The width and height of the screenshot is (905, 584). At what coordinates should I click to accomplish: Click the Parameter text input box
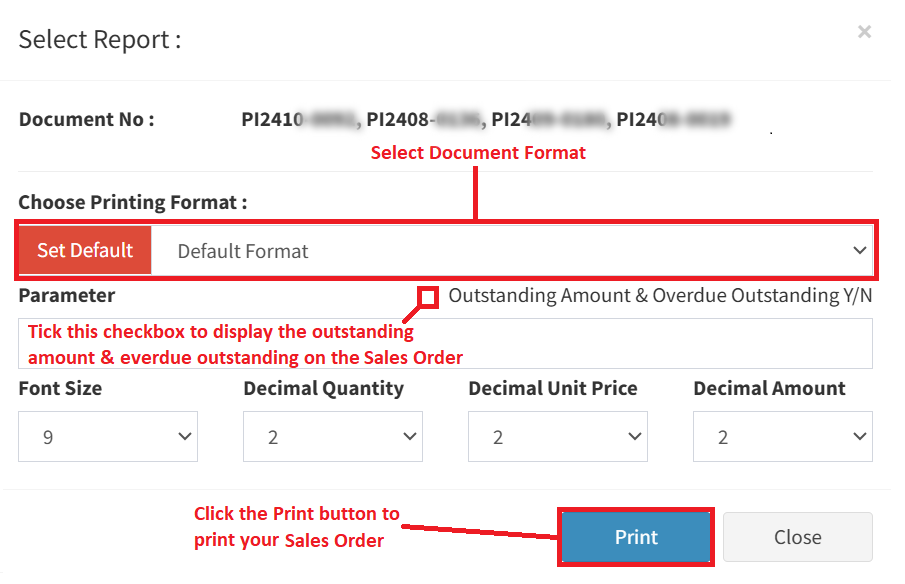(x=640, y=343)
